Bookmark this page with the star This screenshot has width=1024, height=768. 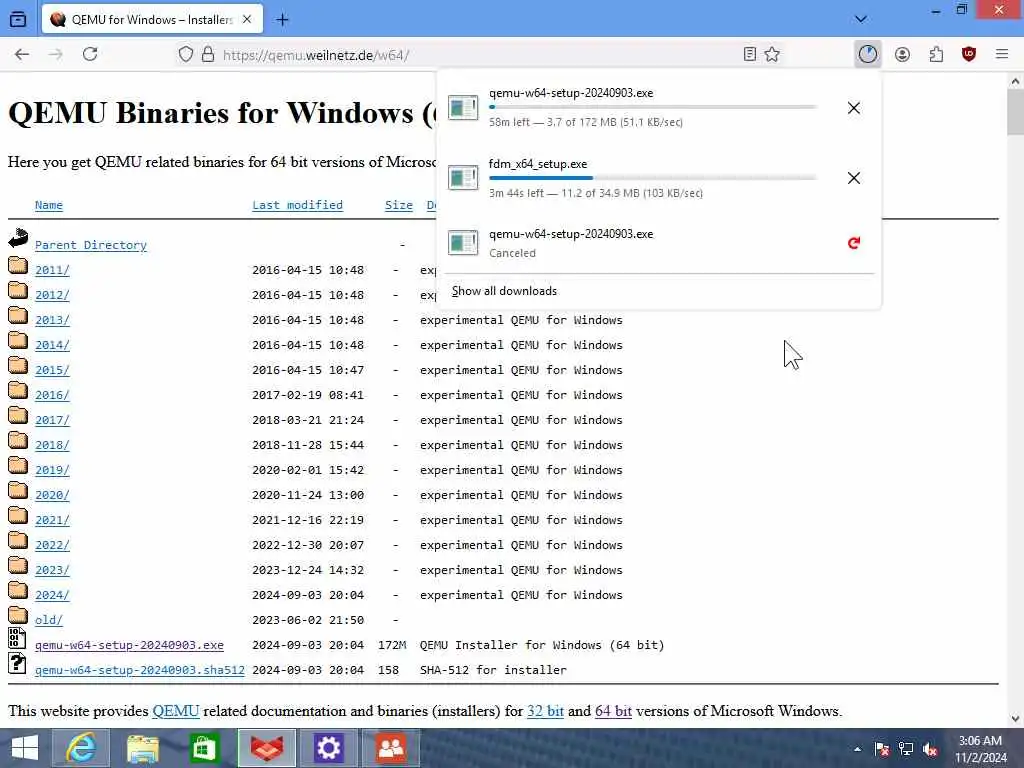click(772, 54)
